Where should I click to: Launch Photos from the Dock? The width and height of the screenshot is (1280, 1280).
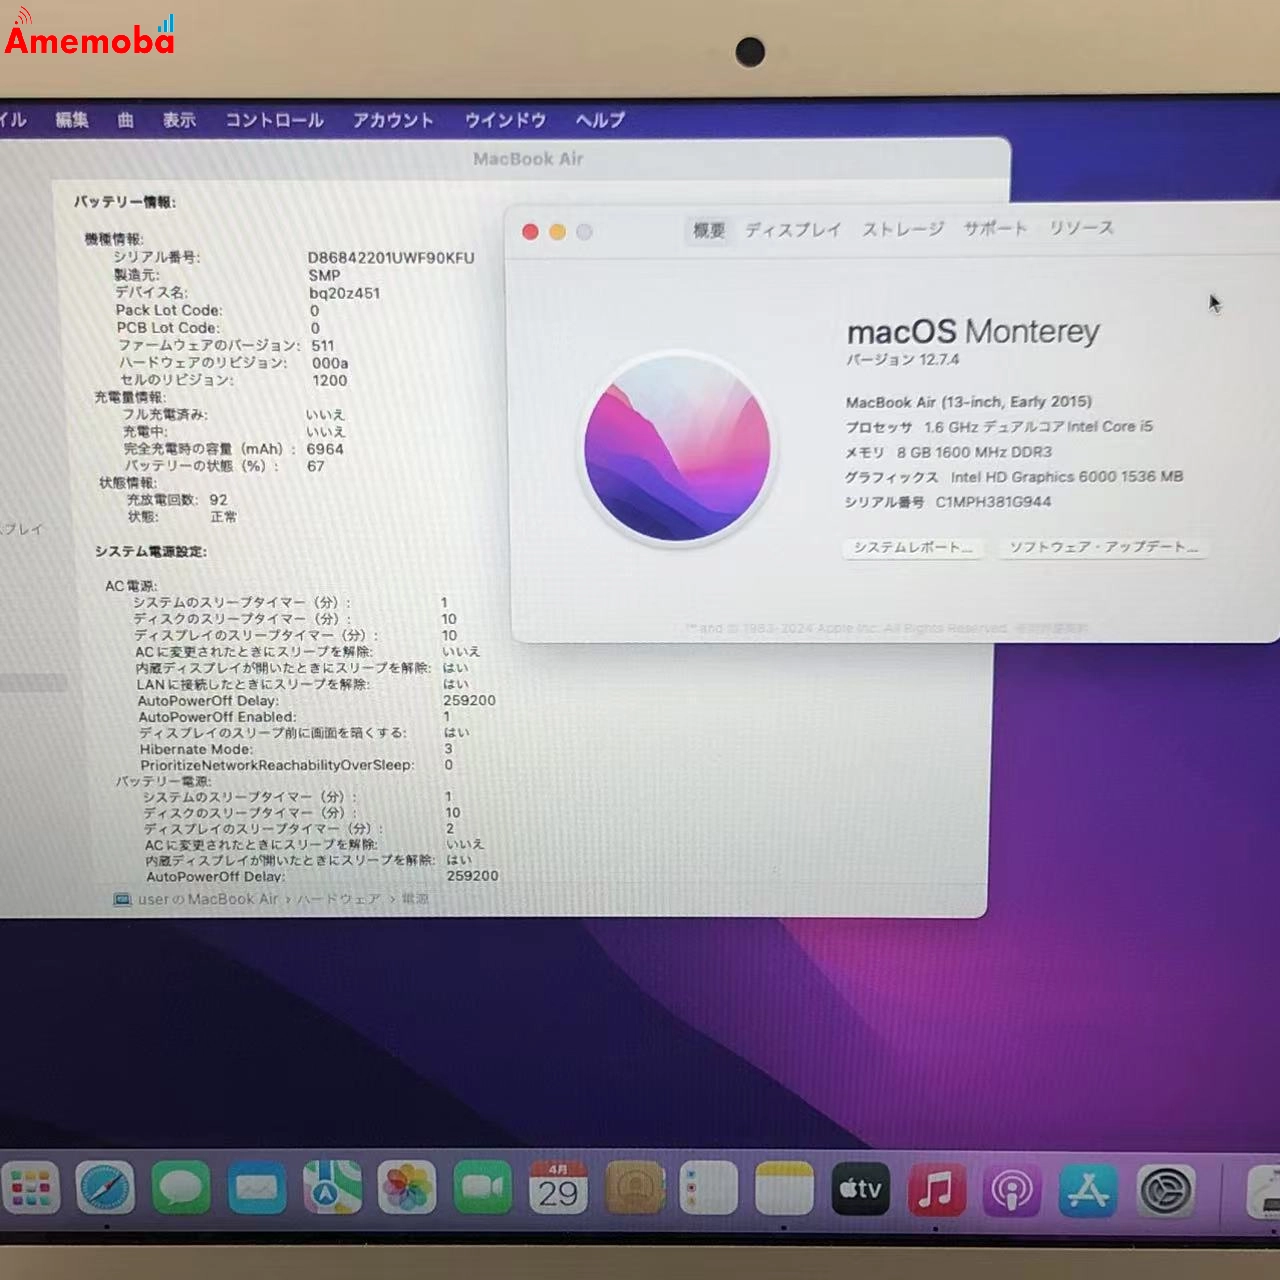coord(407,1189)
